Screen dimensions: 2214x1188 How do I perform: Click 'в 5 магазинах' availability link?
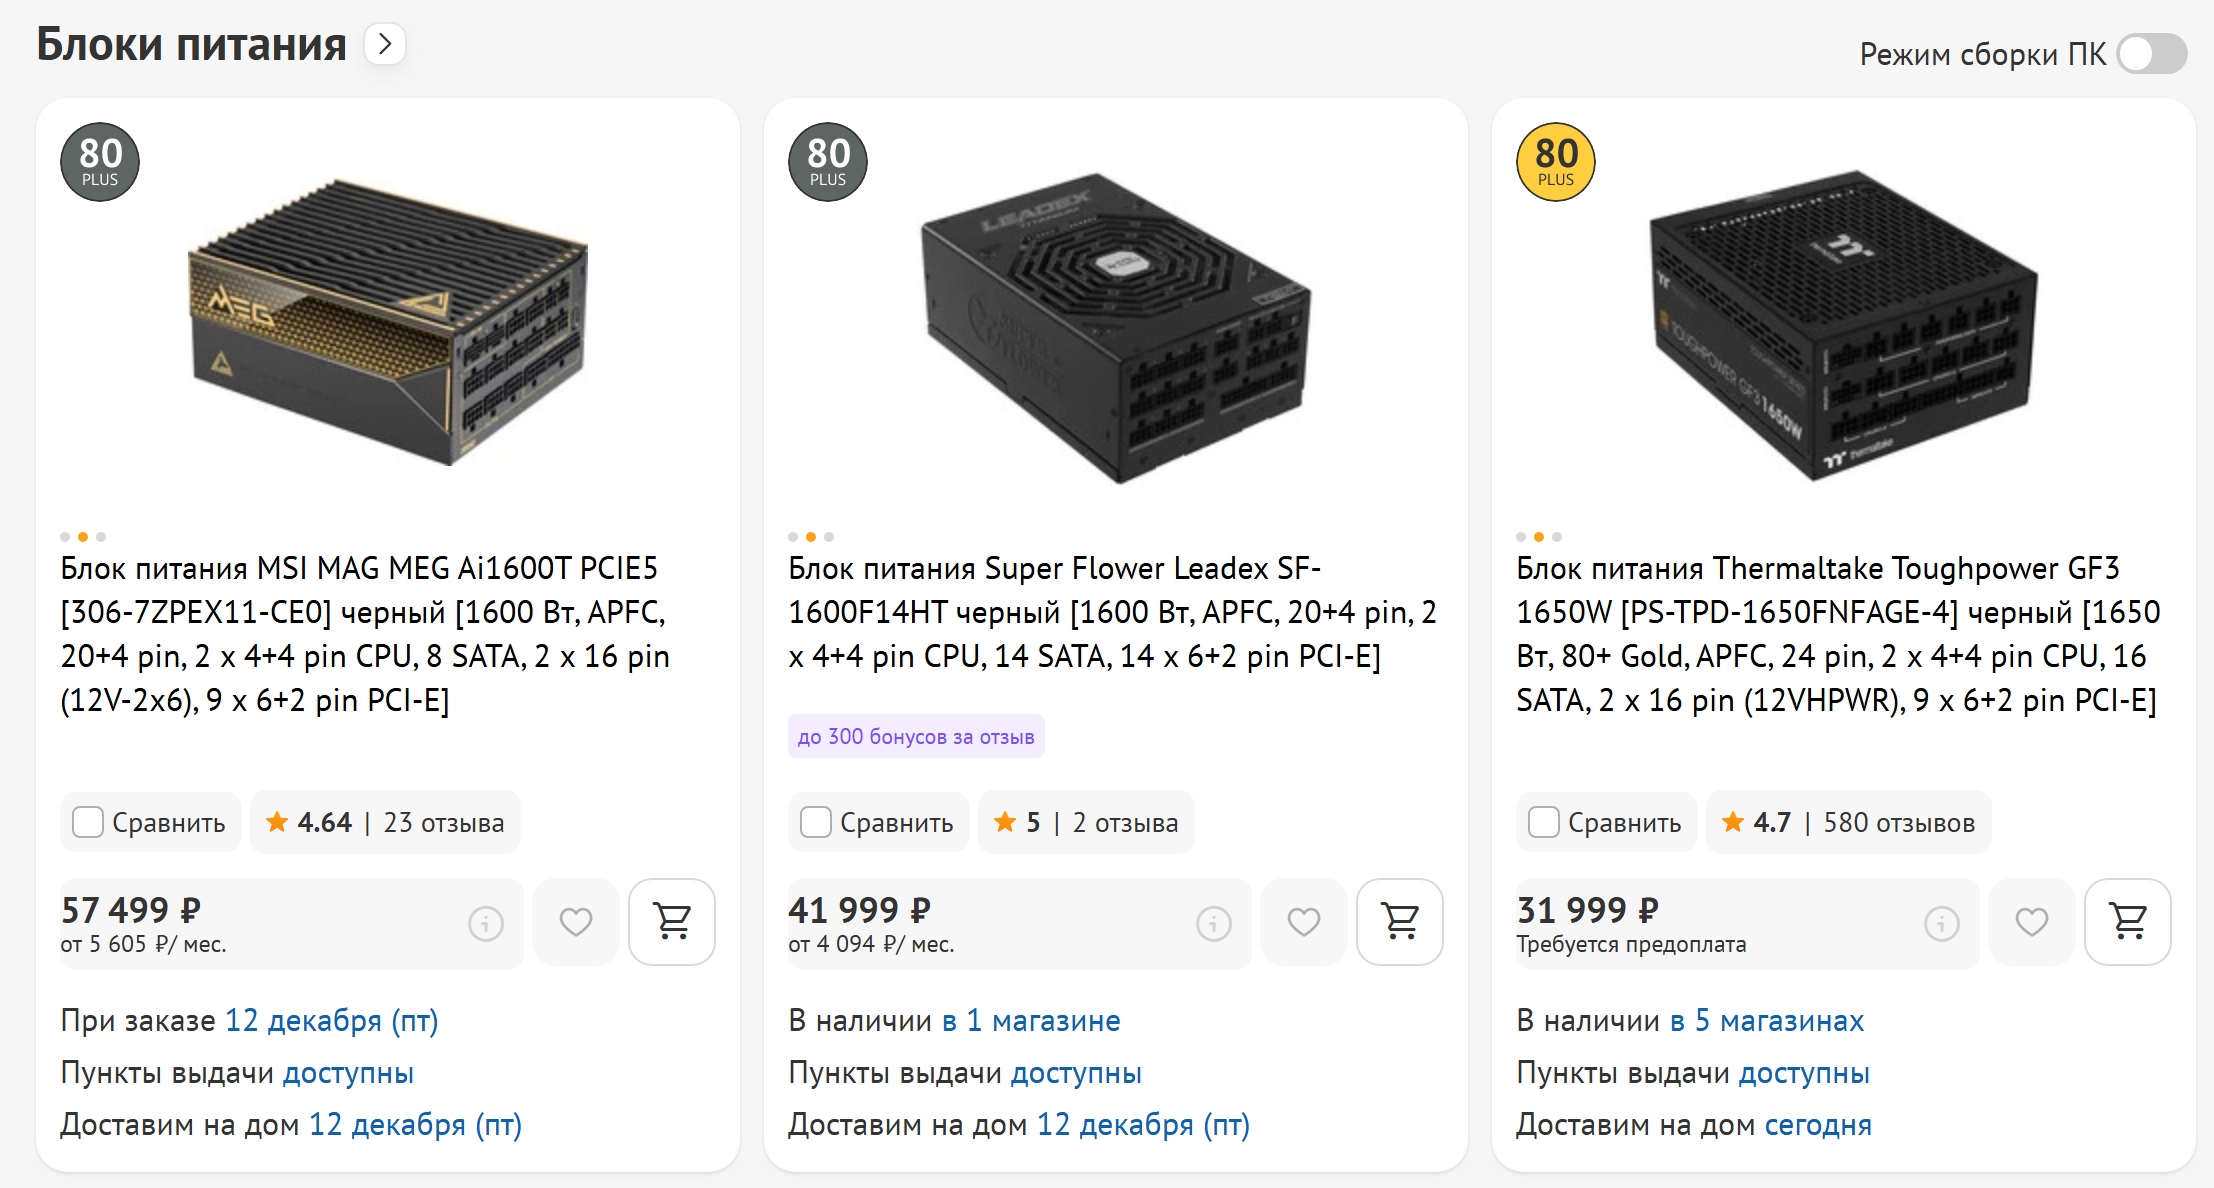1767,1020
